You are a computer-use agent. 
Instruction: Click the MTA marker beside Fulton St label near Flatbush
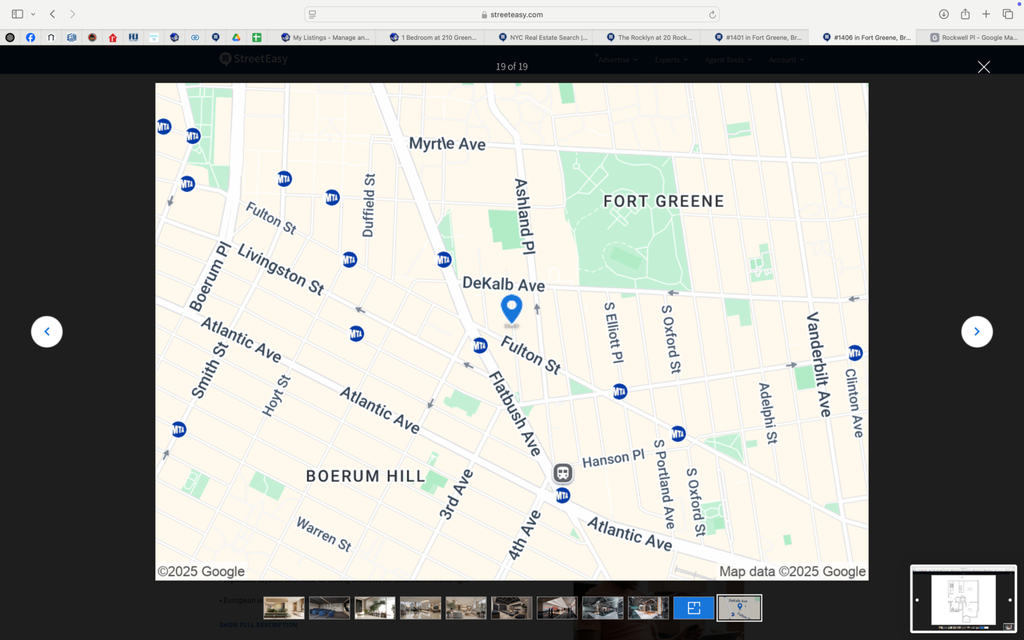pyautogui.click(x=480, y=345)
